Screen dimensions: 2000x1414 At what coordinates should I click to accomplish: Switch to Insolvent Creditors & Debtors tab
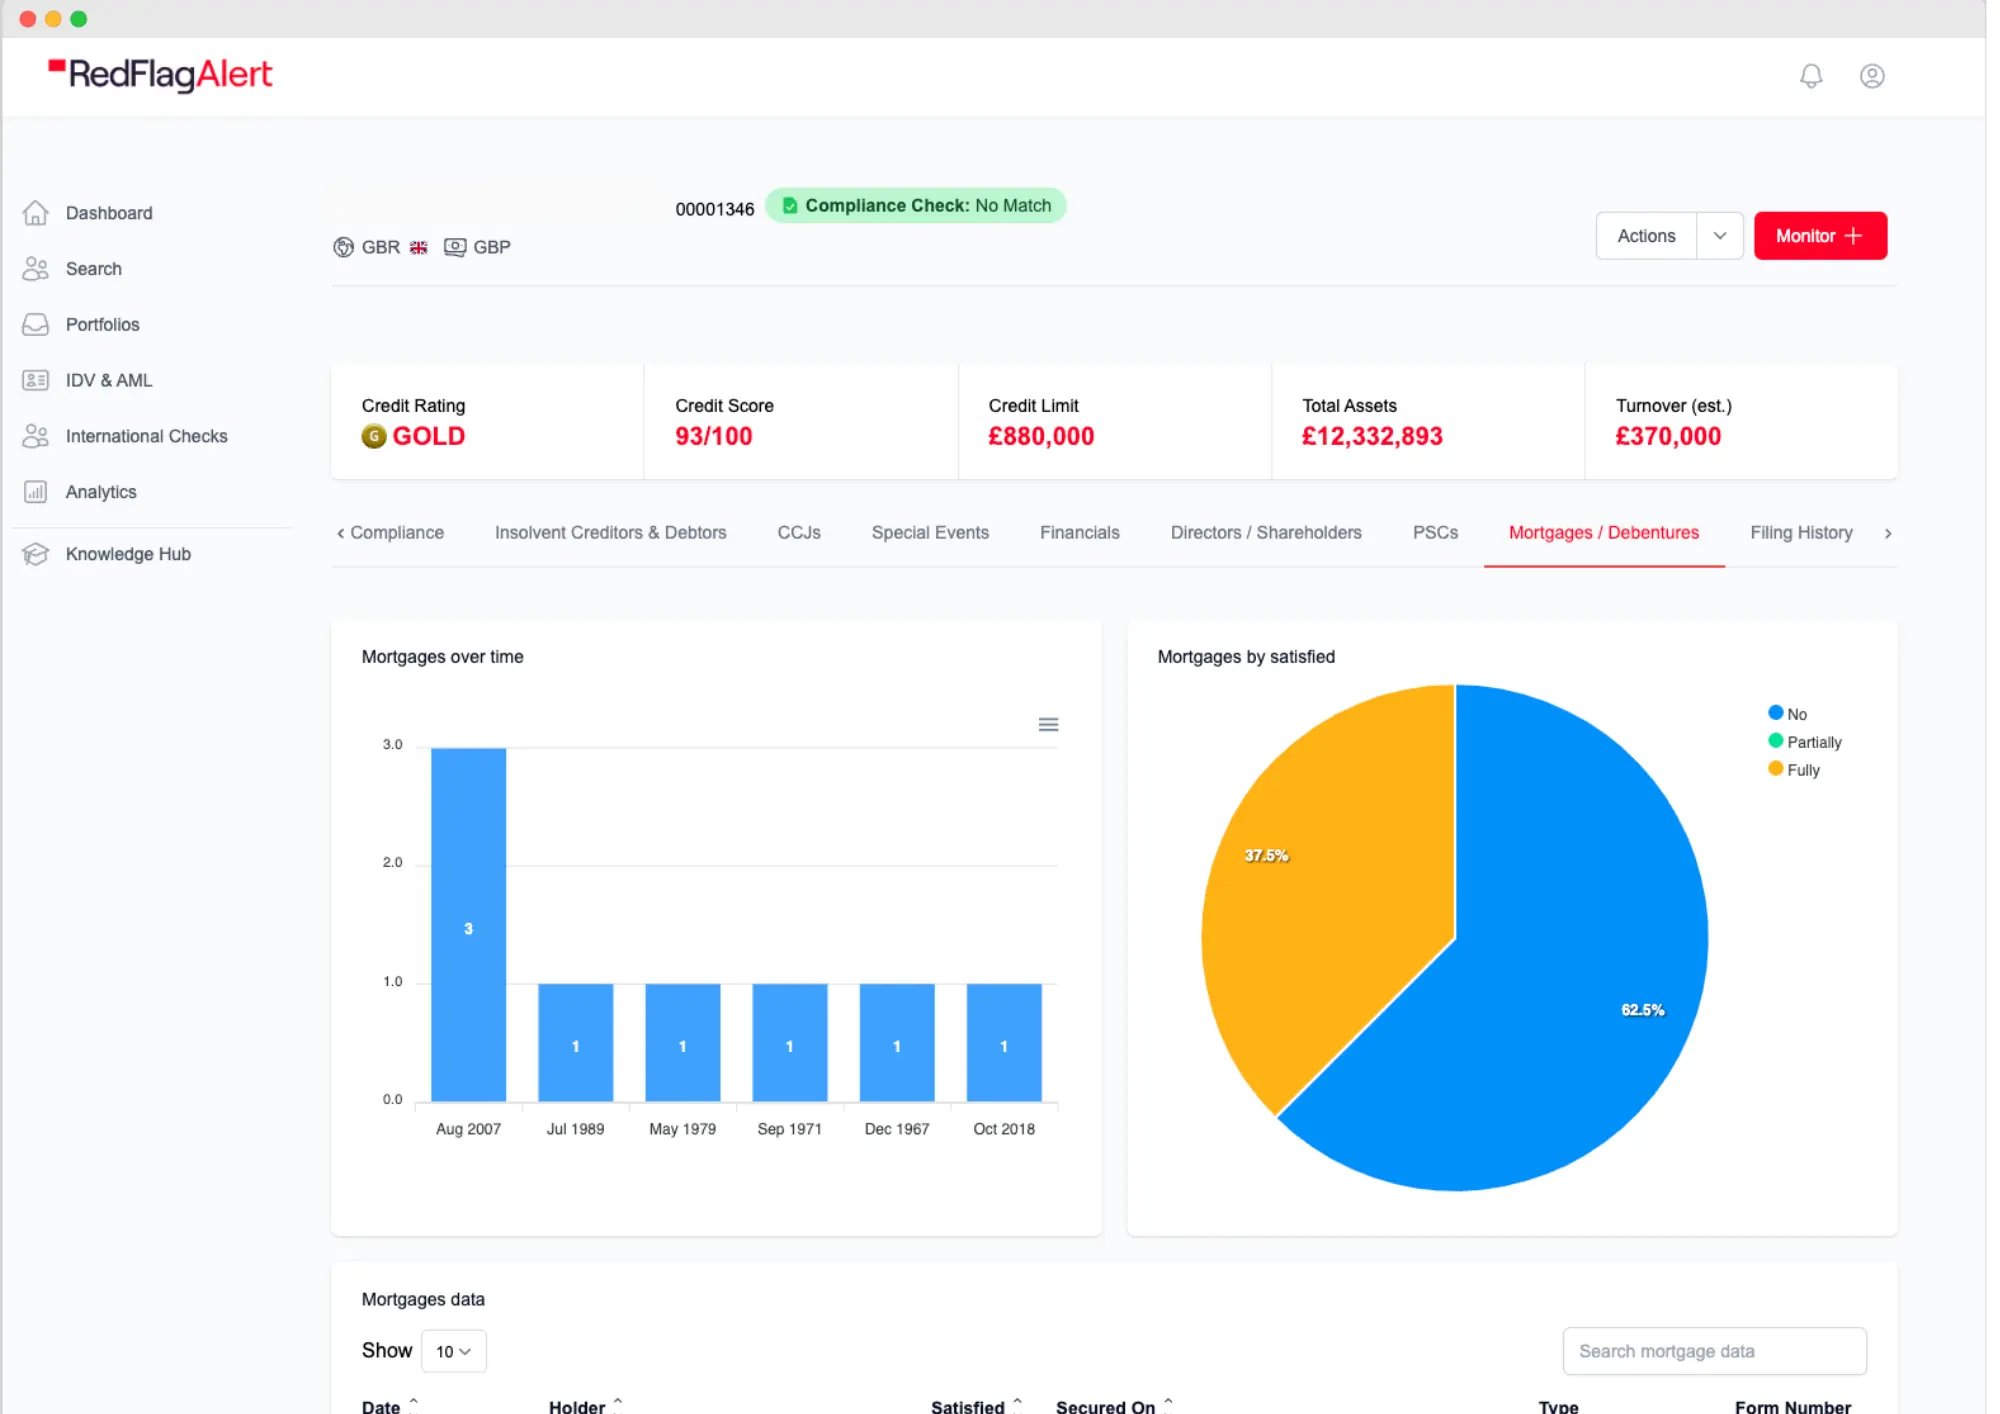[610, 533]
